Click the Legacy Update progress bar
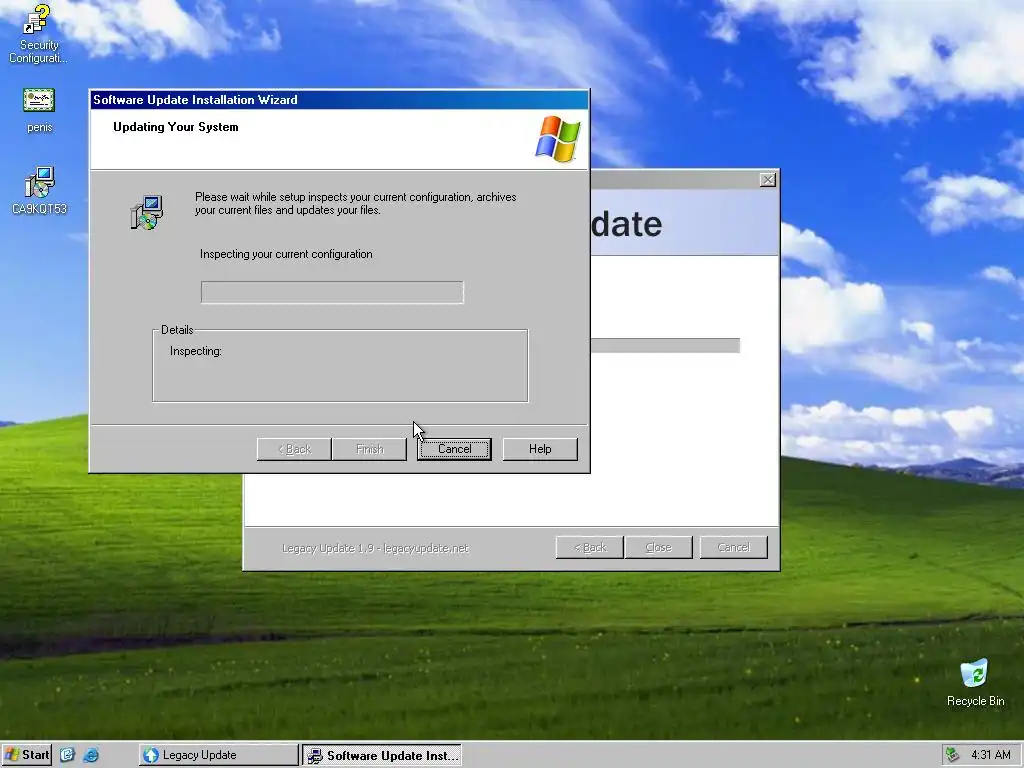Screen dimensions: 1024x768 coord(665,345)
